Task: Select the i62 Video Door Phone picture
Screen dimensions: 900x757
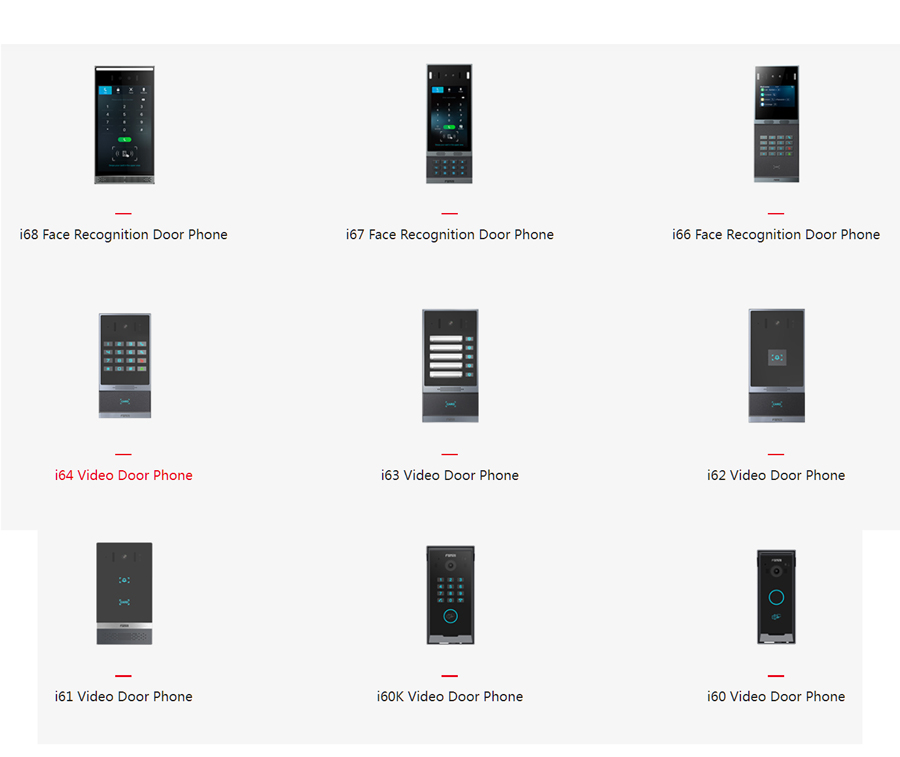Action: tap(776, 365)
